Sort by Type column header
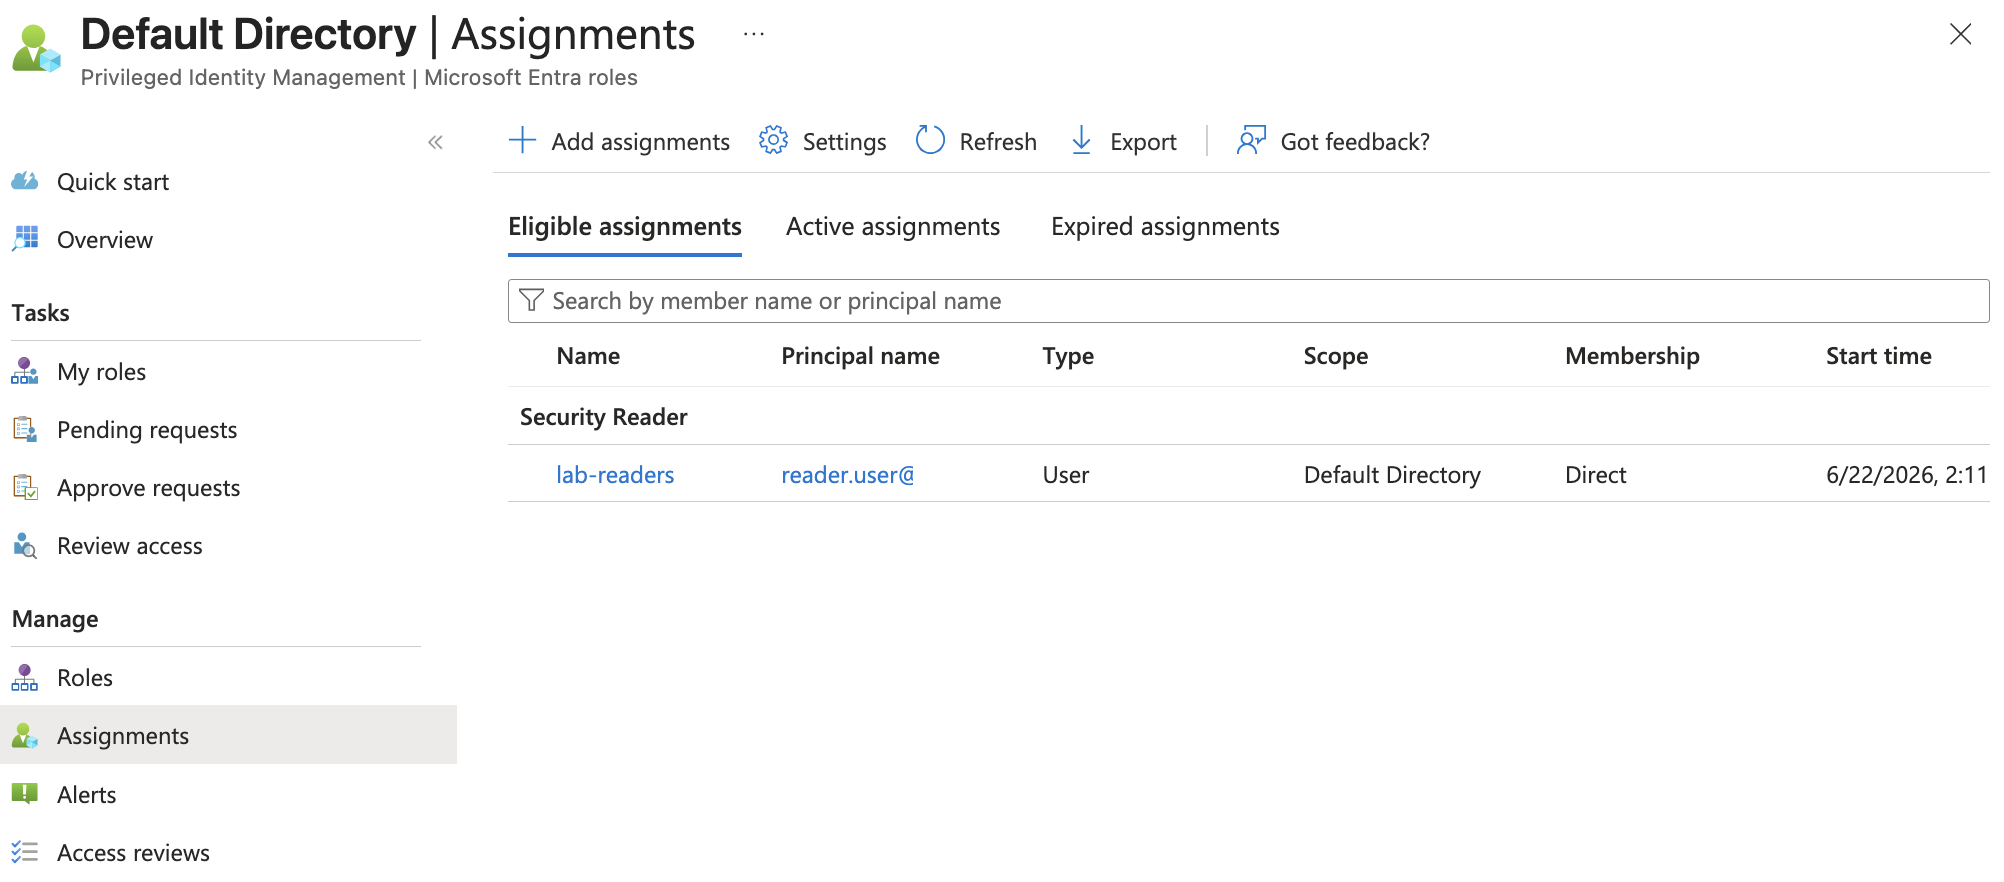The height and width of the screenshot is (882, 2004). coord(1068,356)
